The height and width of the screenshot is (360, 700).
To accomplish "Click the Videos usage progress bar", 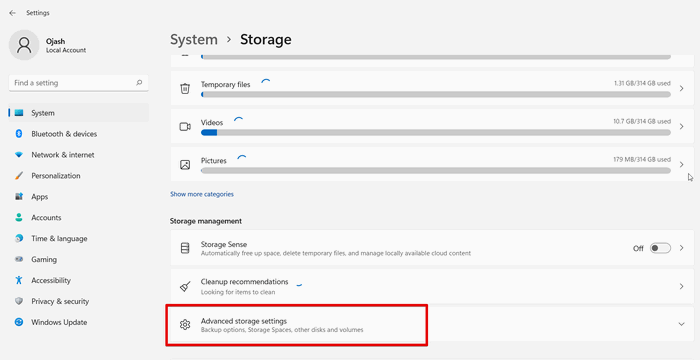I will [x=436, y=133].
